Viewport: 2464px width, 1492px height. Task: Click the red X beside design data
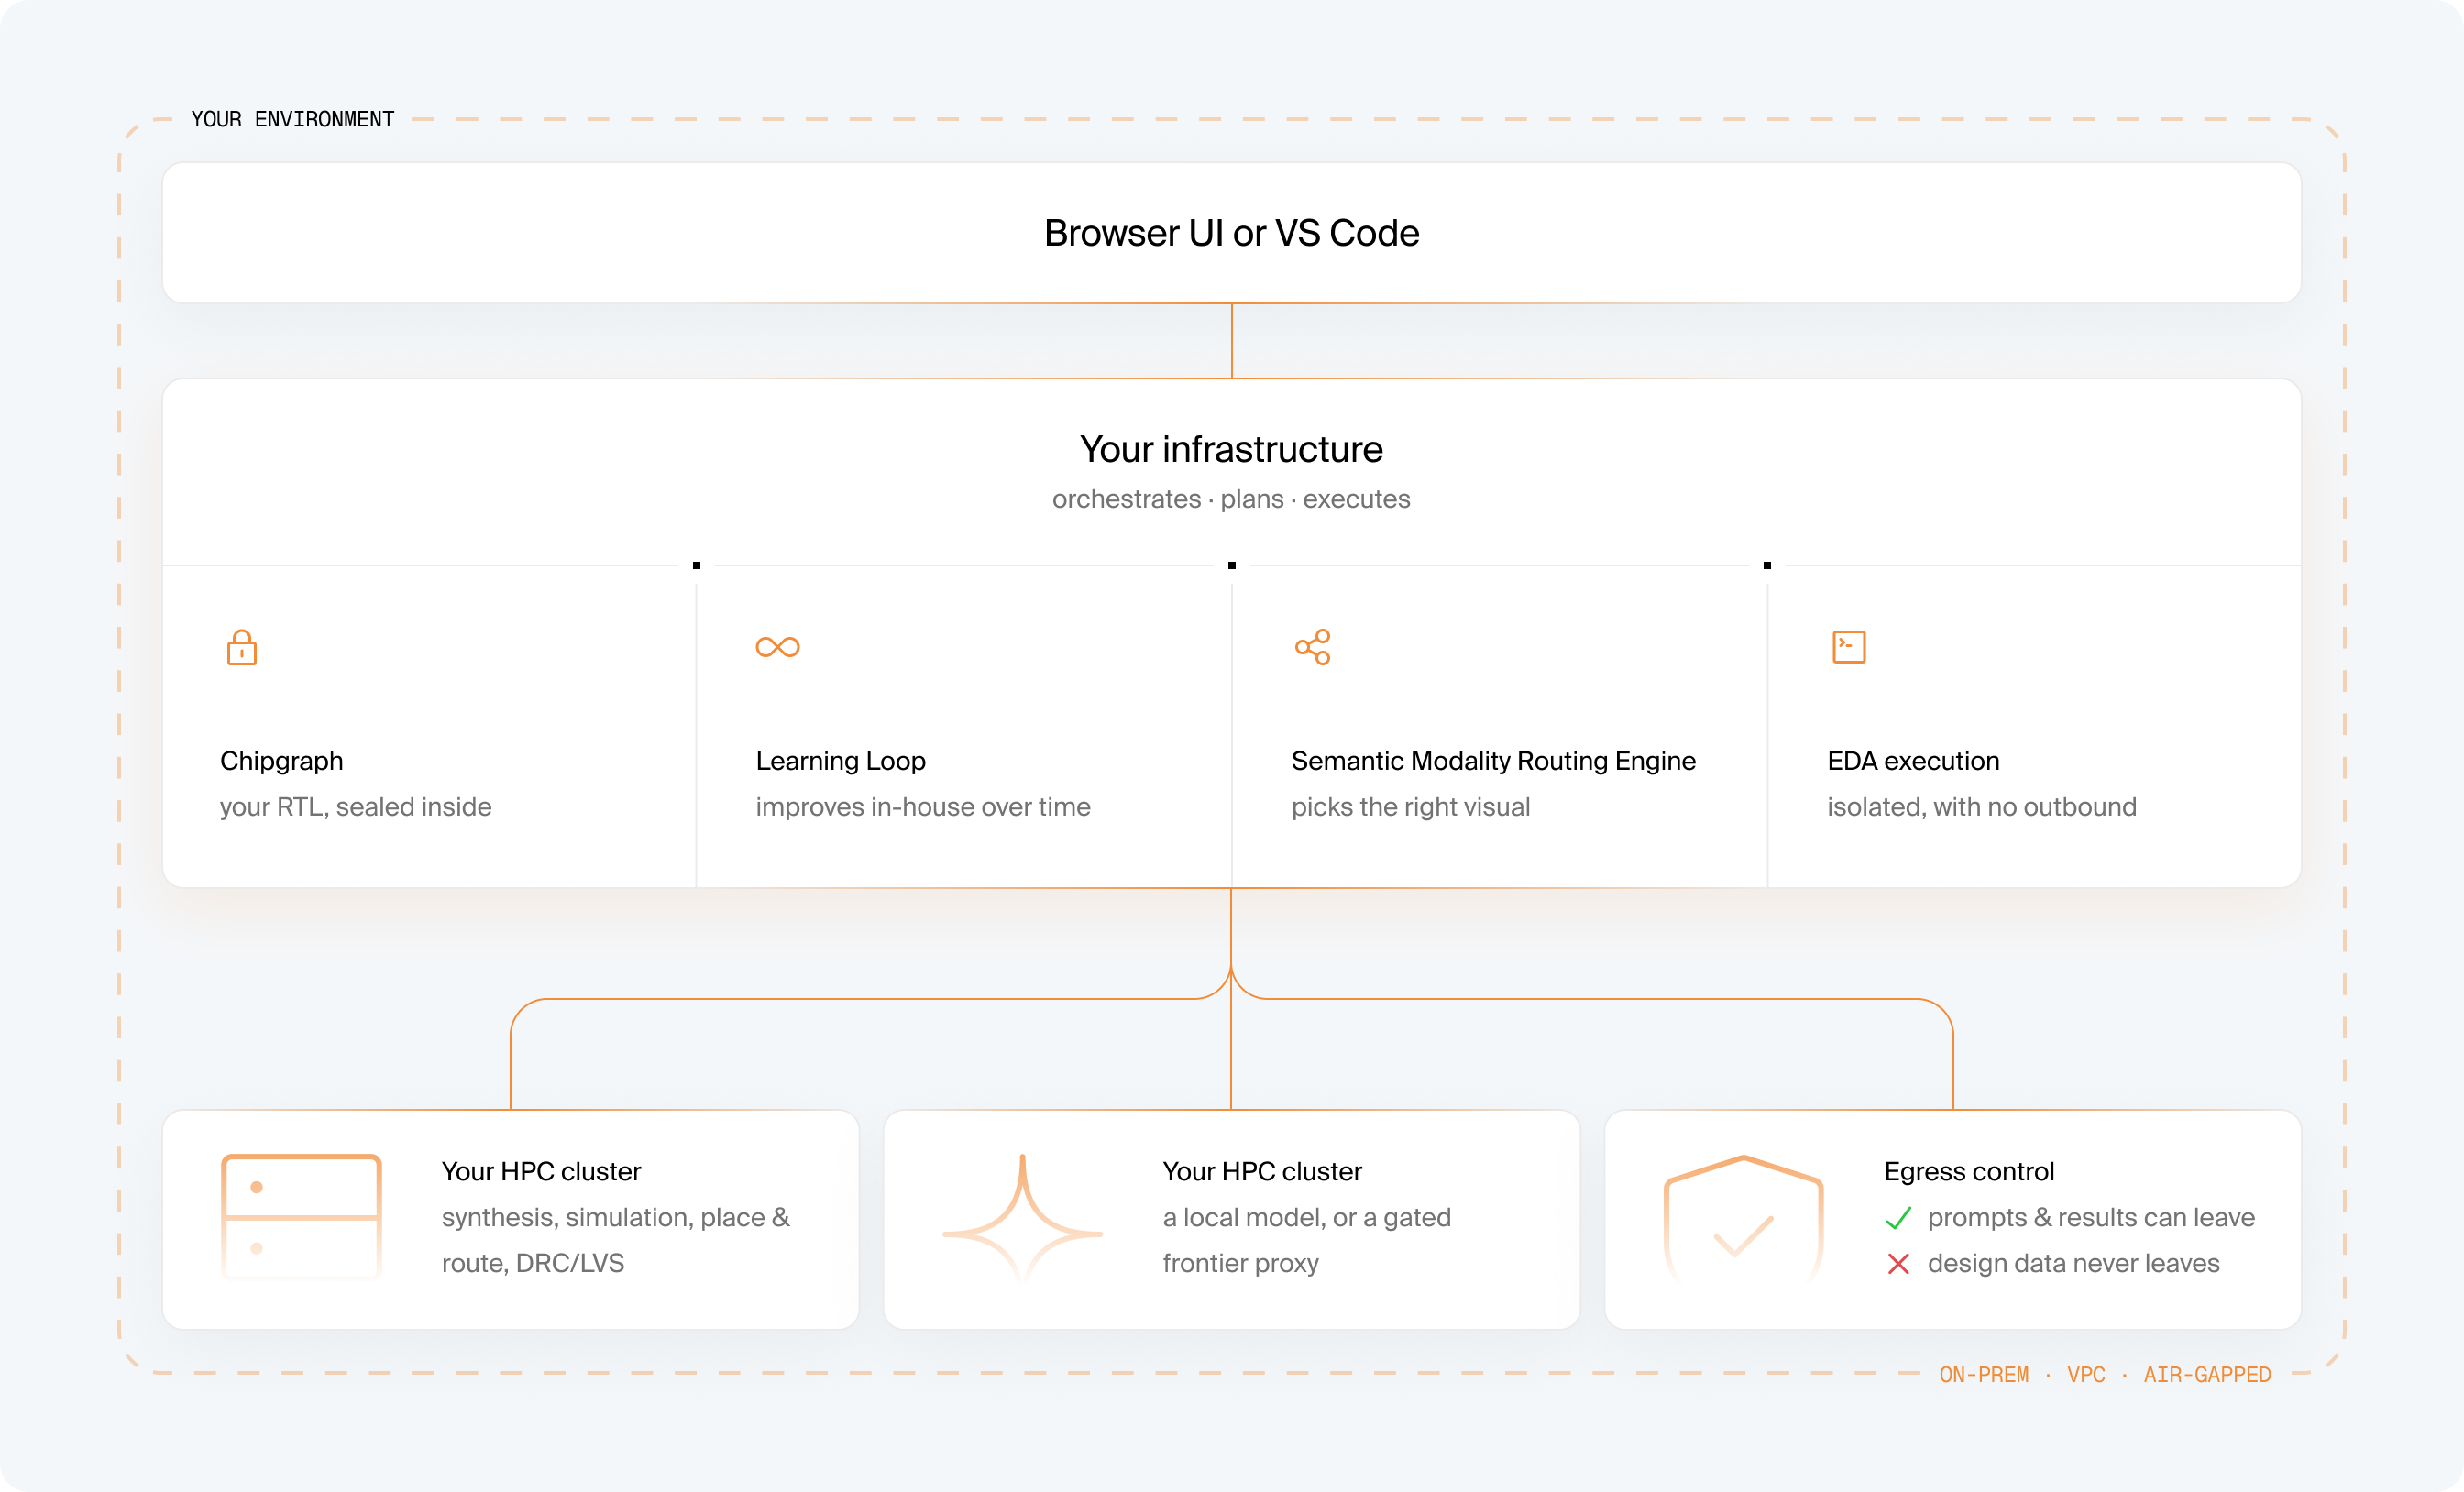pyautogui.click(x=1898, y=1264)
